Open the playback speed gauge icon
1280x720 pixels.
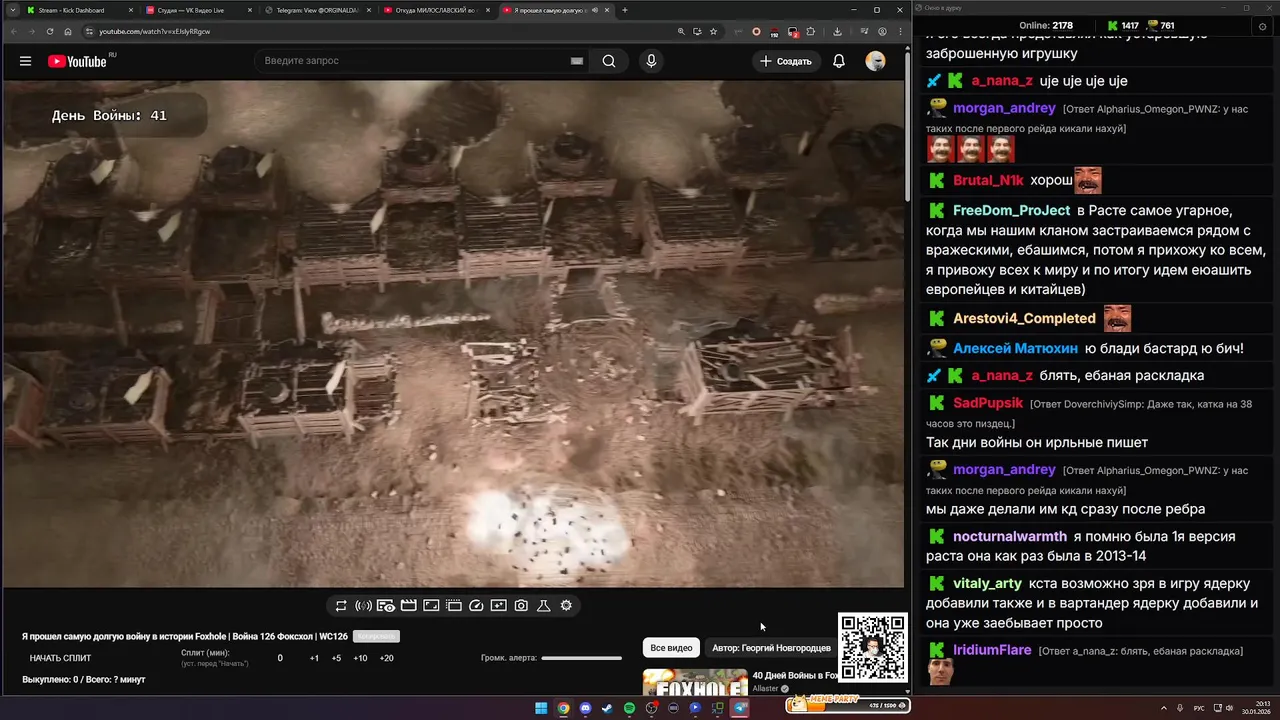[x=476, y=606]
